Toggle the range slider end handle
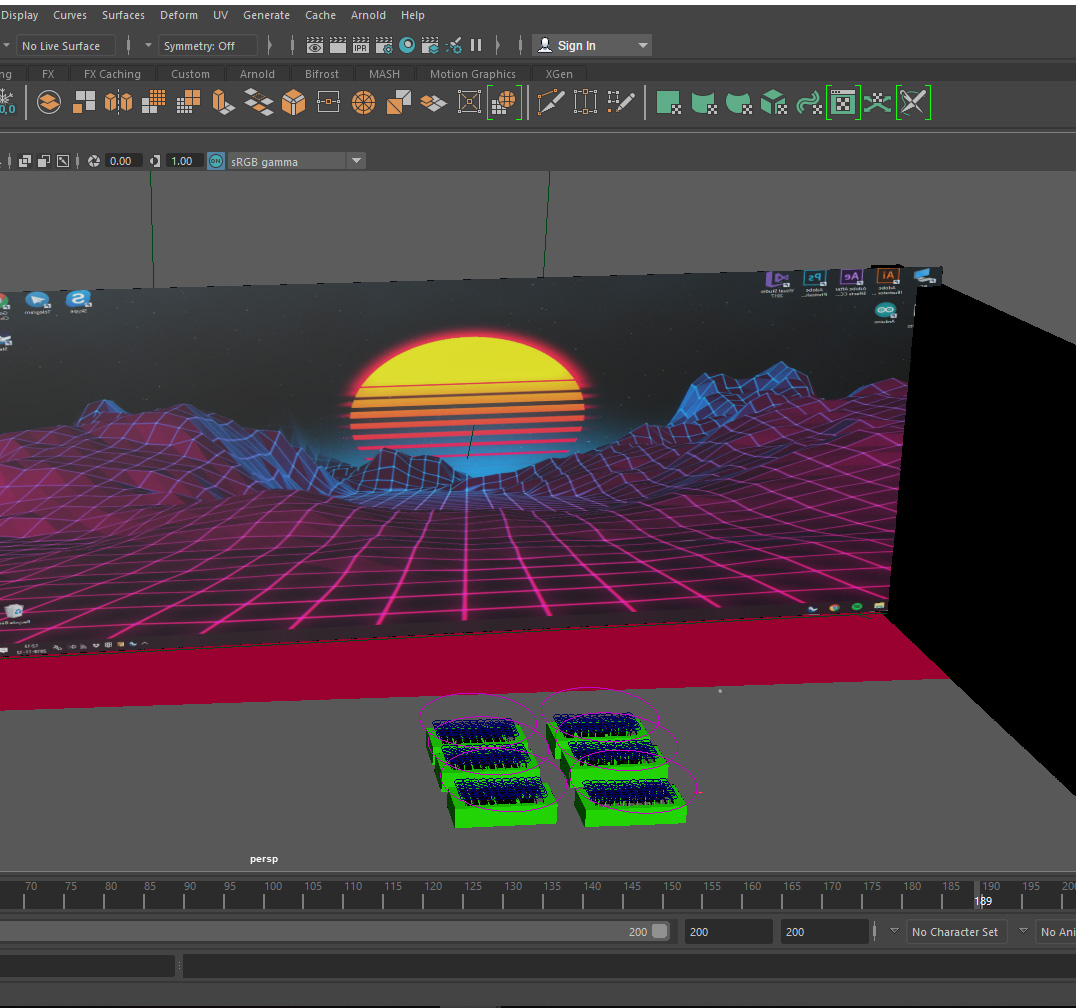This screenshot has height=1008, width=1076. [659, 931]
